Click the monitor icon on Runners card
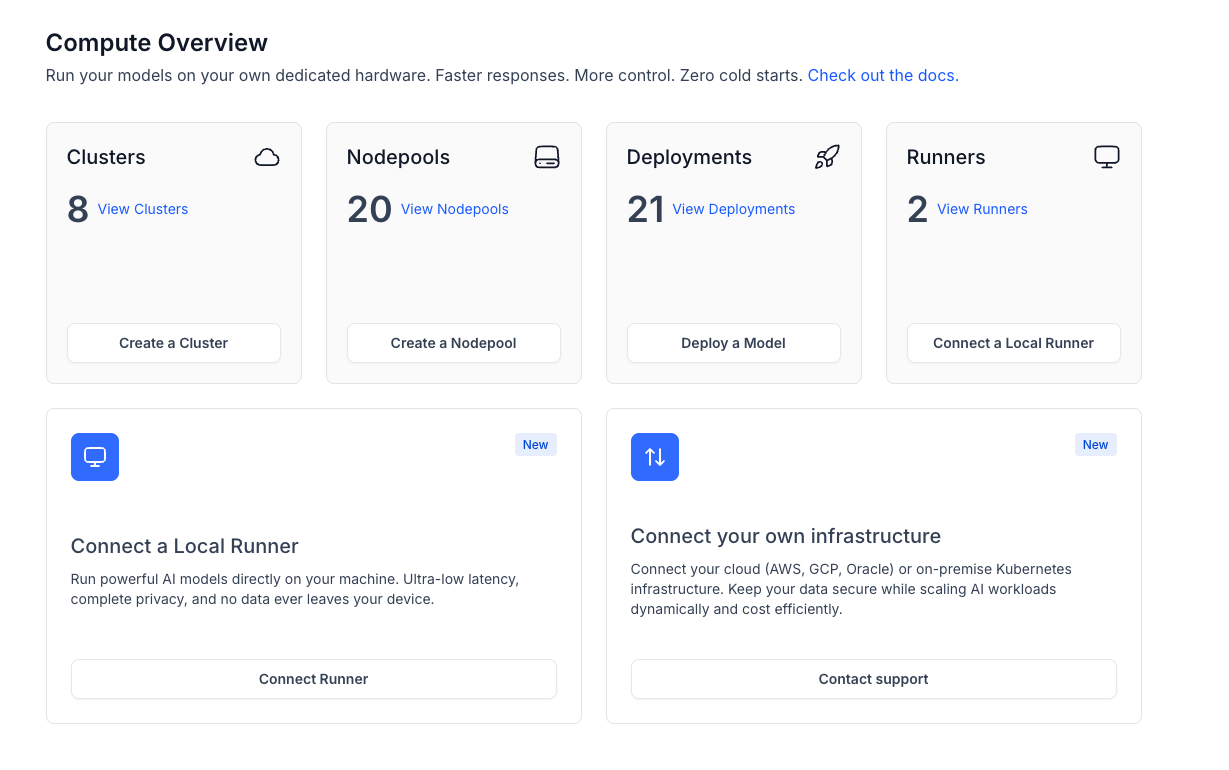Viewport: 1229px width, 770px height. [x=1107, y=157]
